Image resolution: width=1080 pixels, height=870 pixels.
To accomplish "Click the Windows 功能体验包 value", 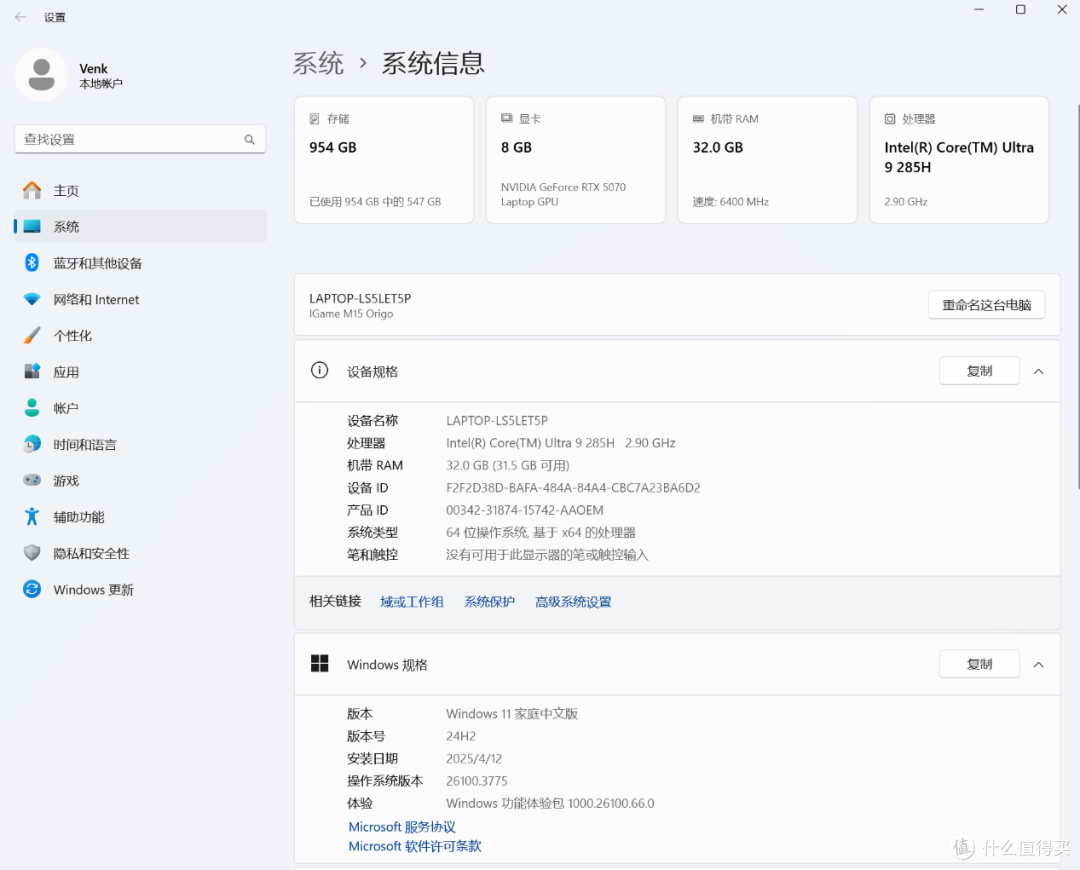I will [x=550, y=803].
